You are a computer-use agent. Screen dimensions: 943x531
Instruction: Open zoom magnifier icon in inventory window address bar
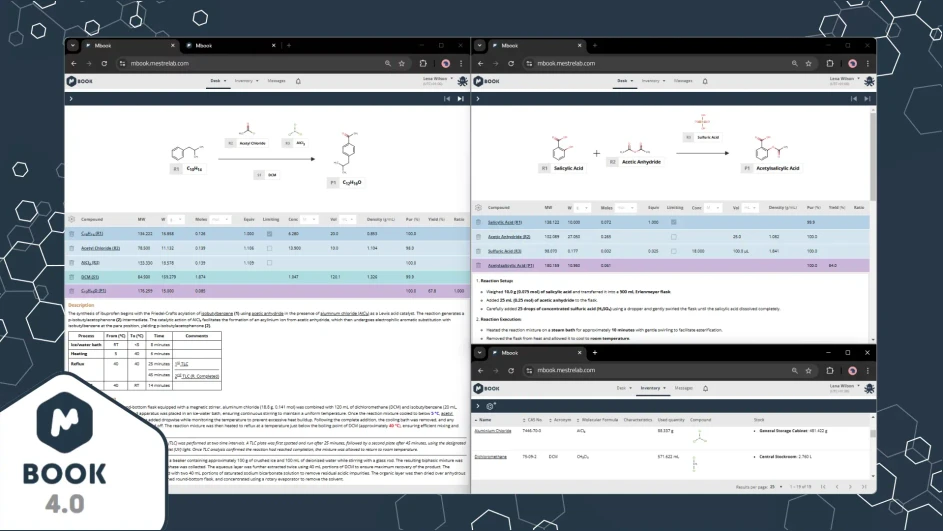[x=794, y=370]
